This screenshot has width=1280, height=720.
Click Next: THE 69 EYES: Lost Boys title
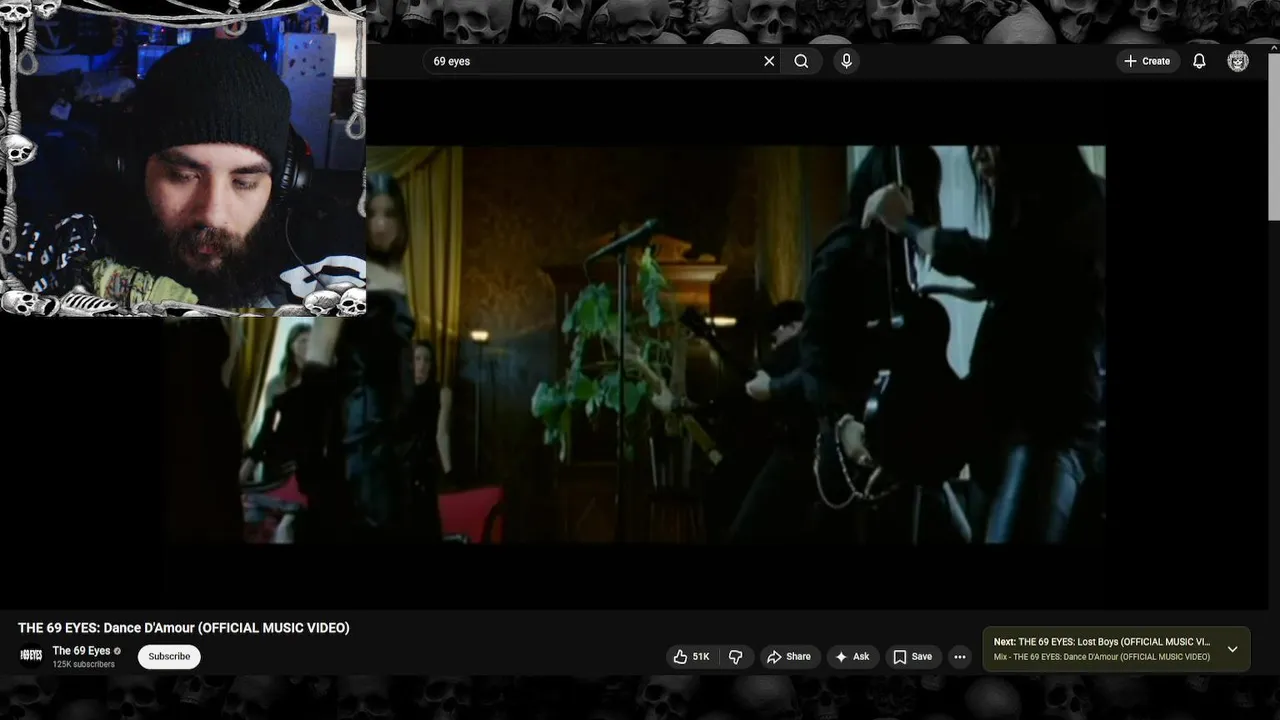point(1102,642)
